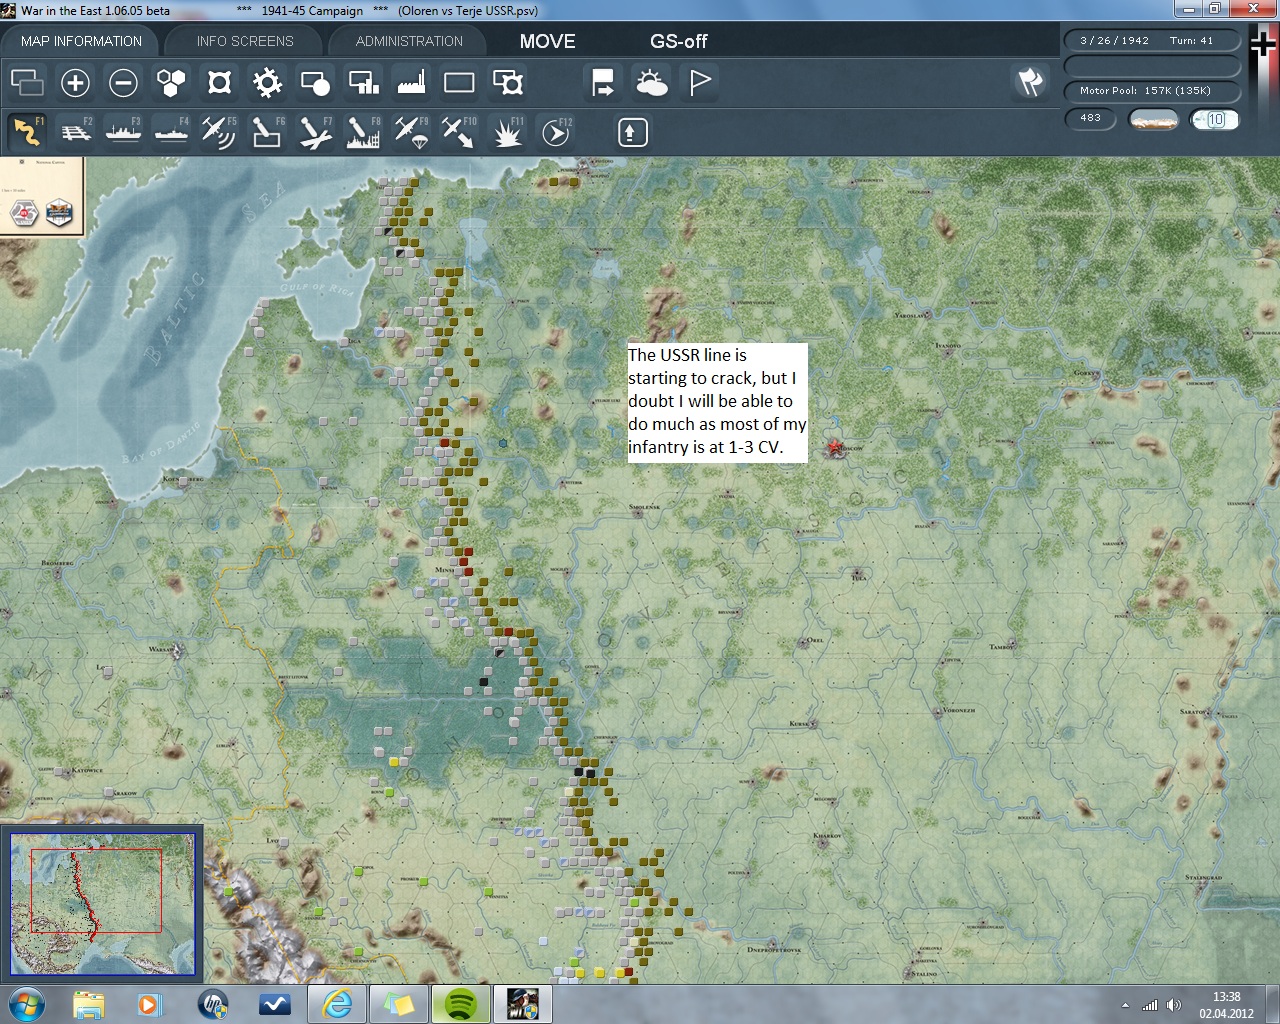1280x1024 pixels.
Task: Select the F9 air transport parachute icon
Action: click(411, 131)
